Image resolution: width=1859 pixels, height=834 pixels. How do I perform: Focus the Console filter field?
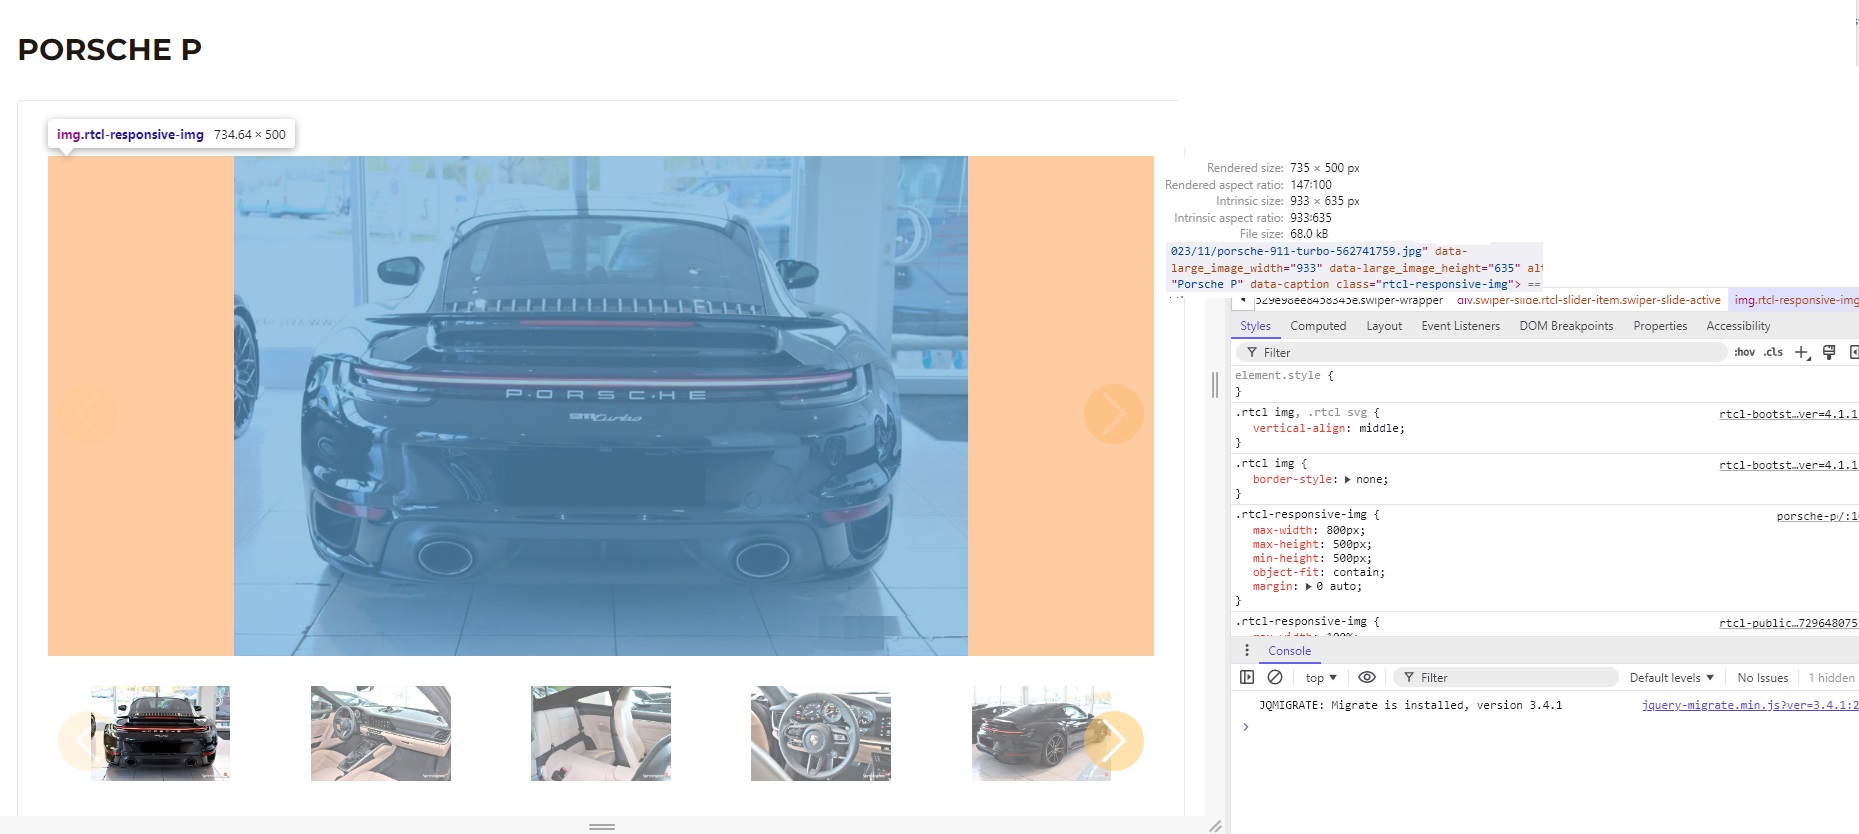point(1504,678)
